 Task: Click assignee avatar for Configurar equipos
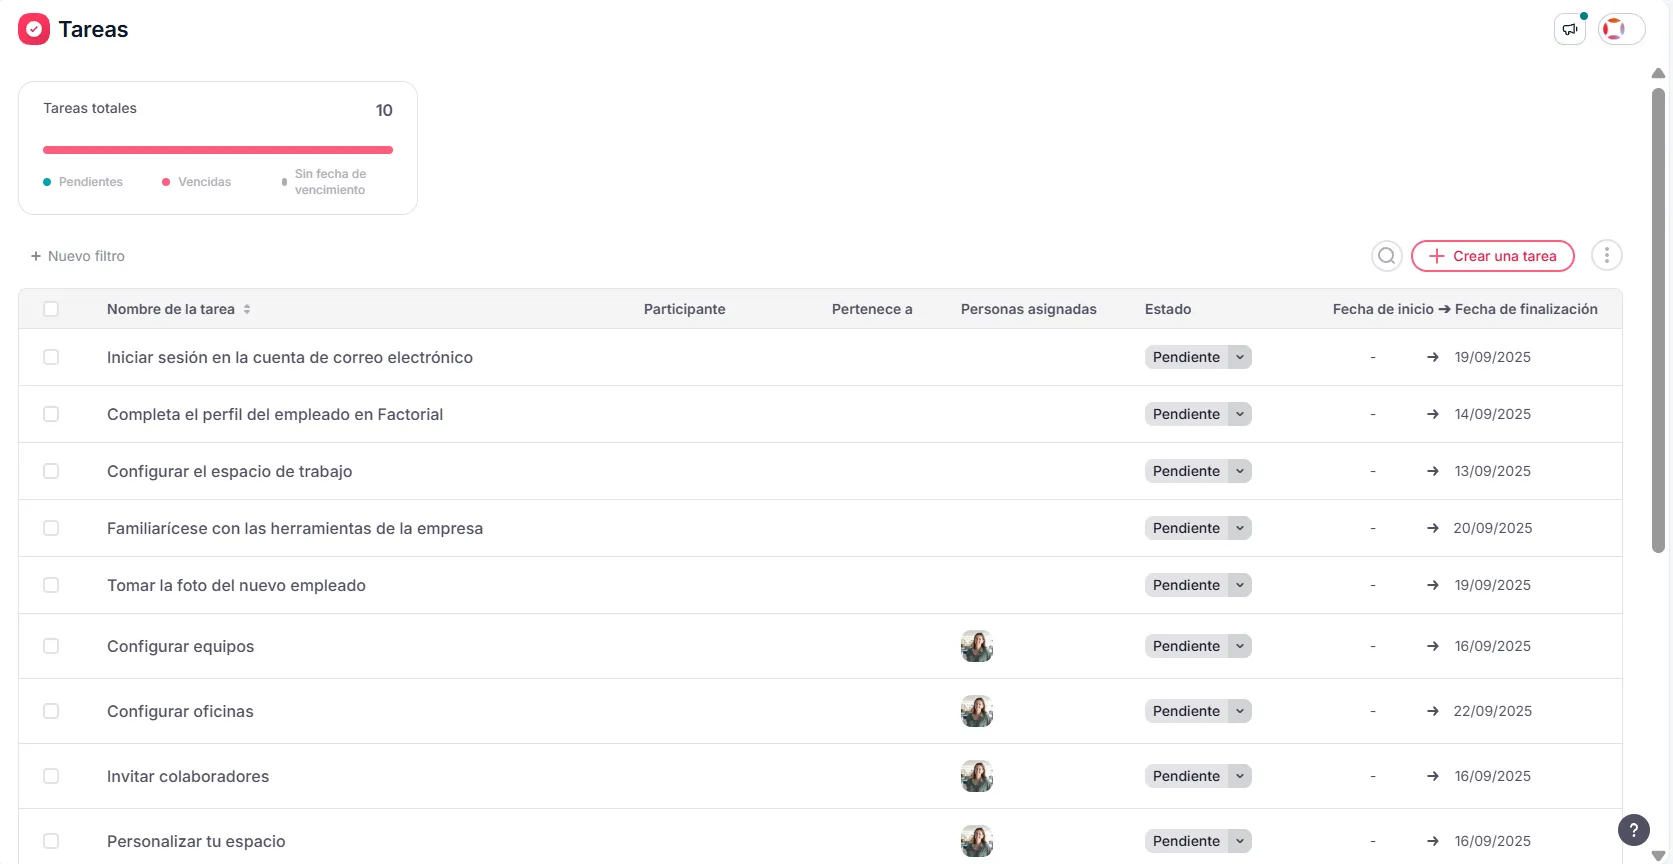976,646
